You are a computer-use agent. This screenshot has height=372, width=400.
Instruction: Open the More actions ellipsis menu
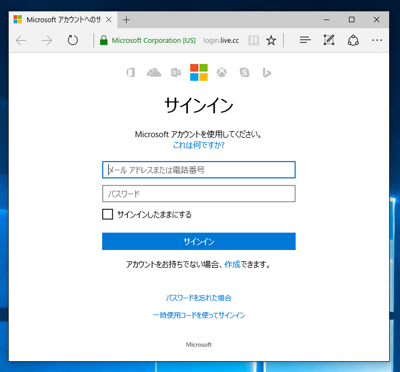377,40
